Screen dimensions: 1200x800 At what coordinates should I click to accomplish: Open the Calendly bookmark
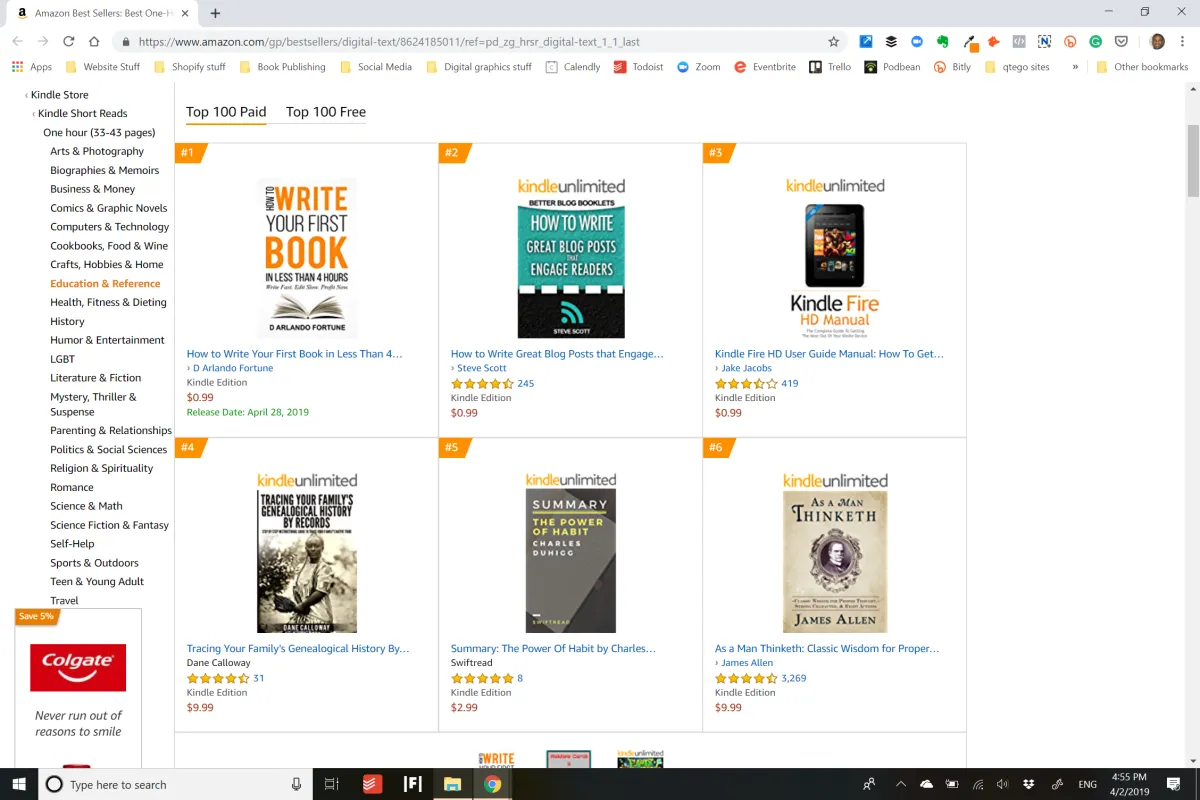pyautogui.click(x=573, y=67)
